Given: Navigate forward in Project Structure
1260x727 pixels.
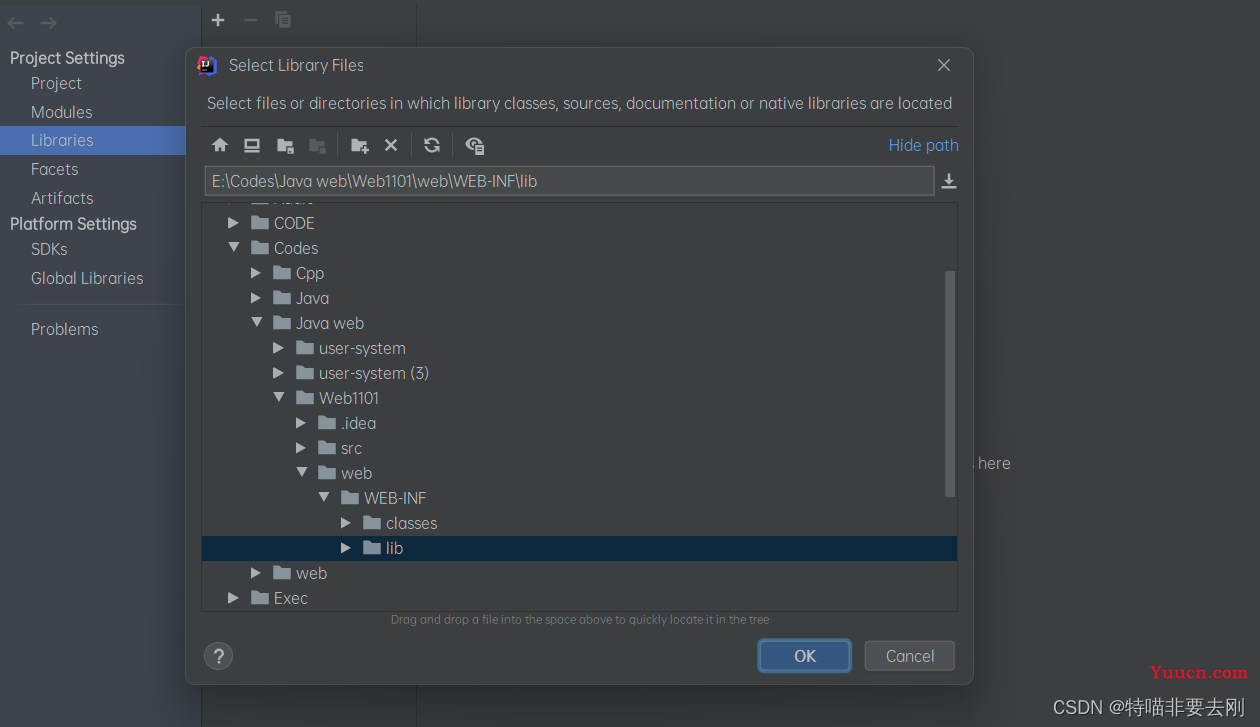Looking at the screenshot, I should coord(48,22).
